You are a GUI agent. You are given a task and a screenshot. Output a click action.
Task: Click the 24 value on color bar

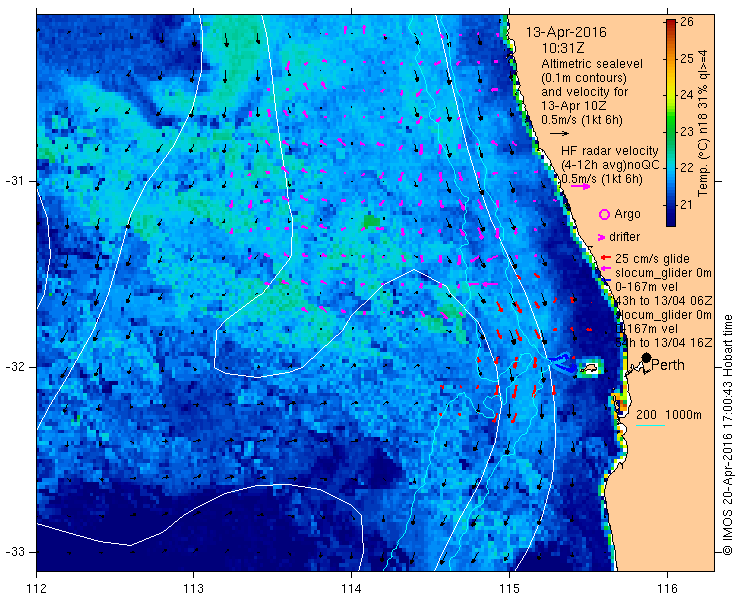[687, 95]
